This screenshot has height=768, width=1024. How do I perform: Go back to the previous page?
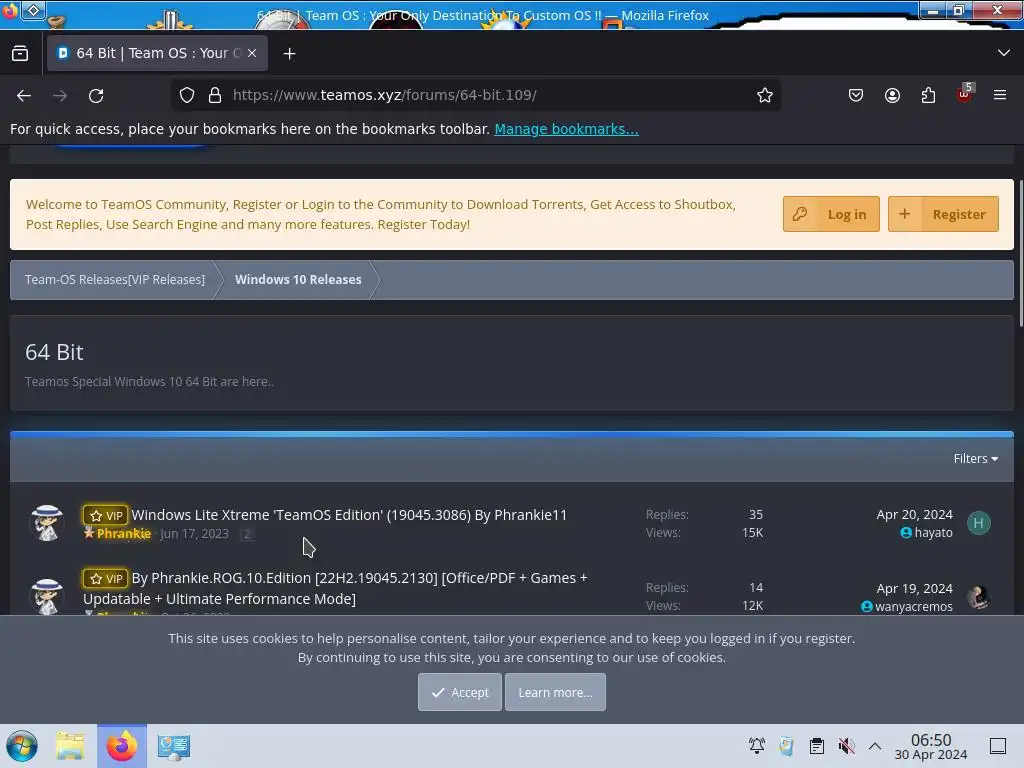24,95
